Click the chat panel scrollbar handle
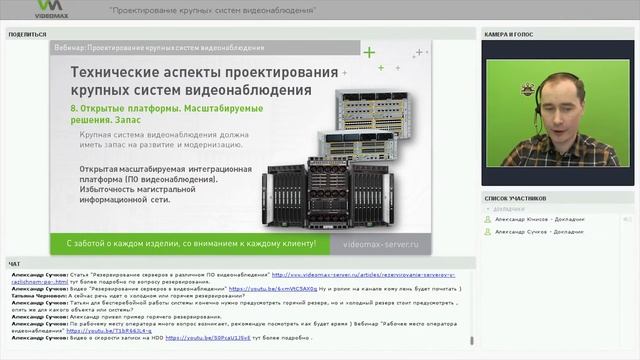 pyautogui.click(x=472, y=340)
